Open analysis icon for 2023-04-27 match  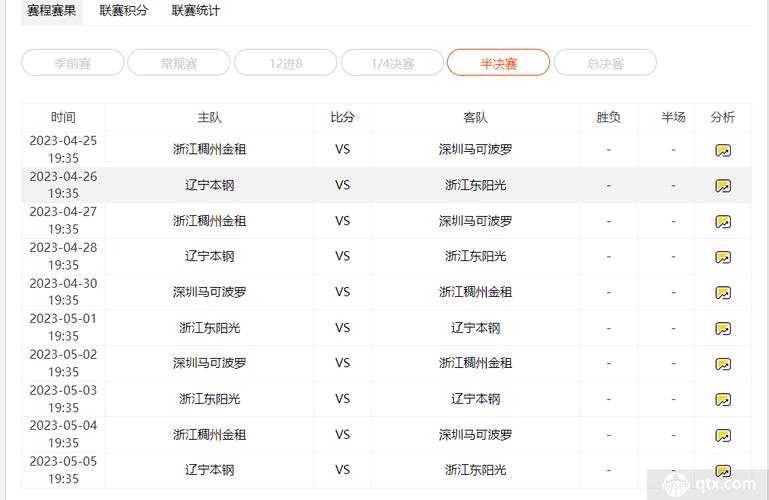[x=722, y=222]
